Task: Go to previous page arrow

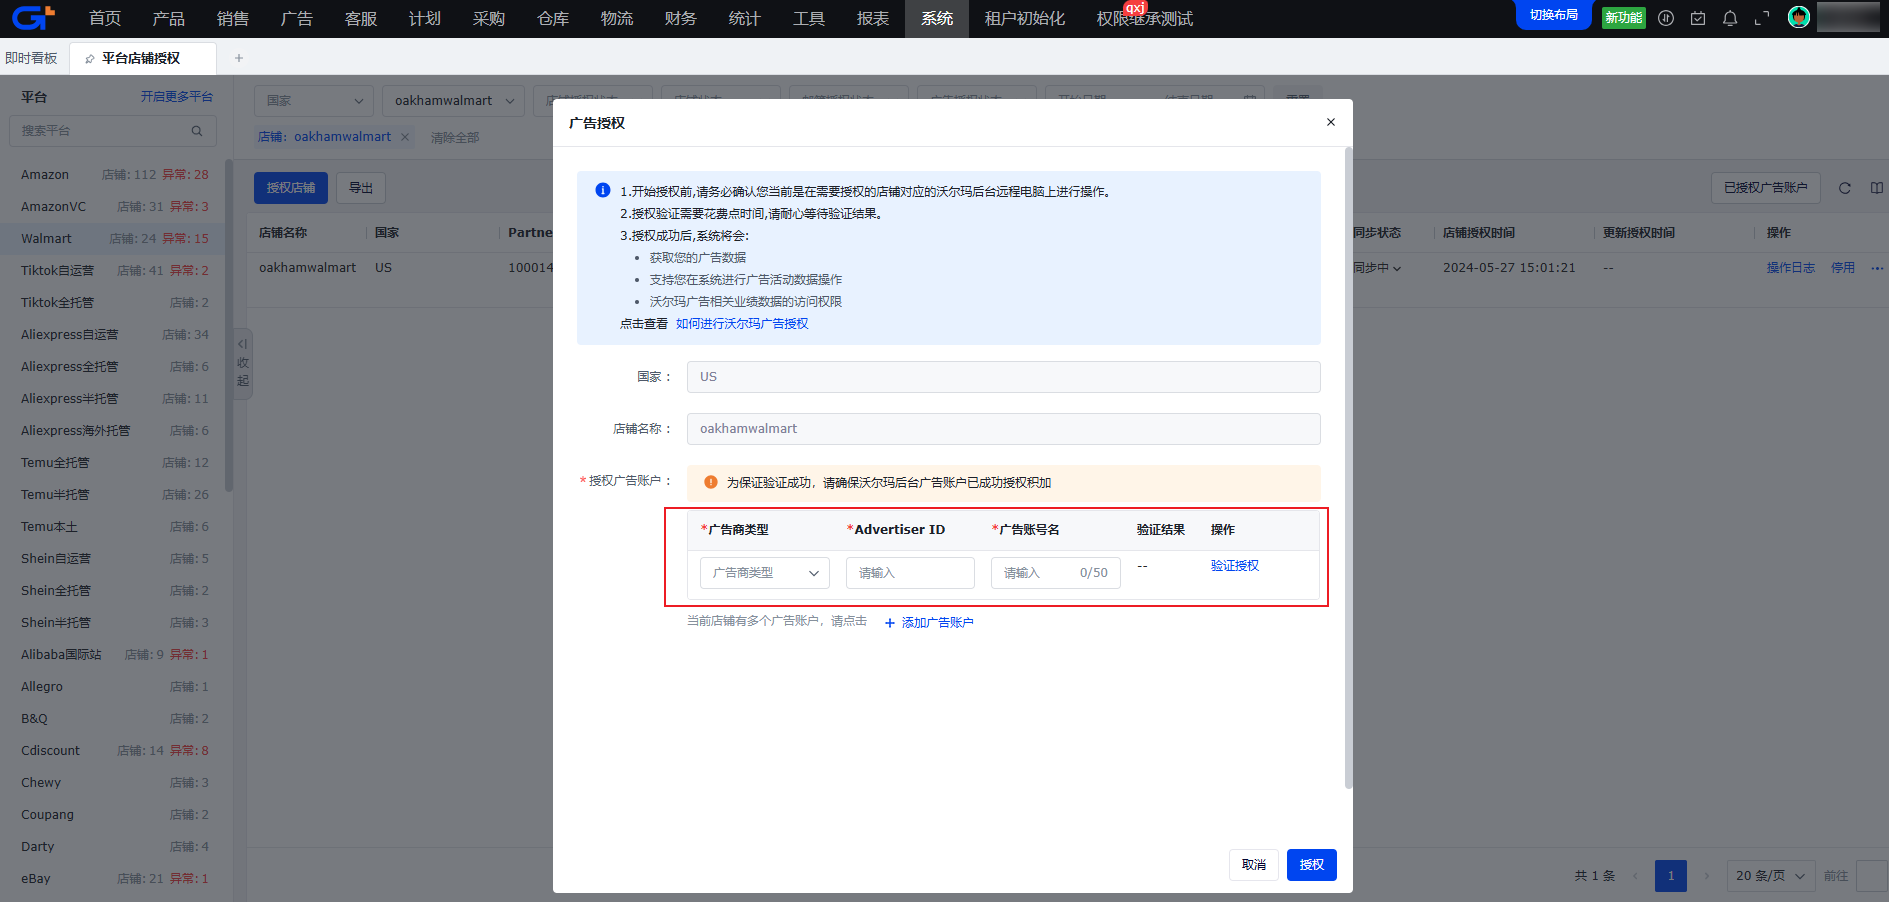Action: pos(1635,876)
